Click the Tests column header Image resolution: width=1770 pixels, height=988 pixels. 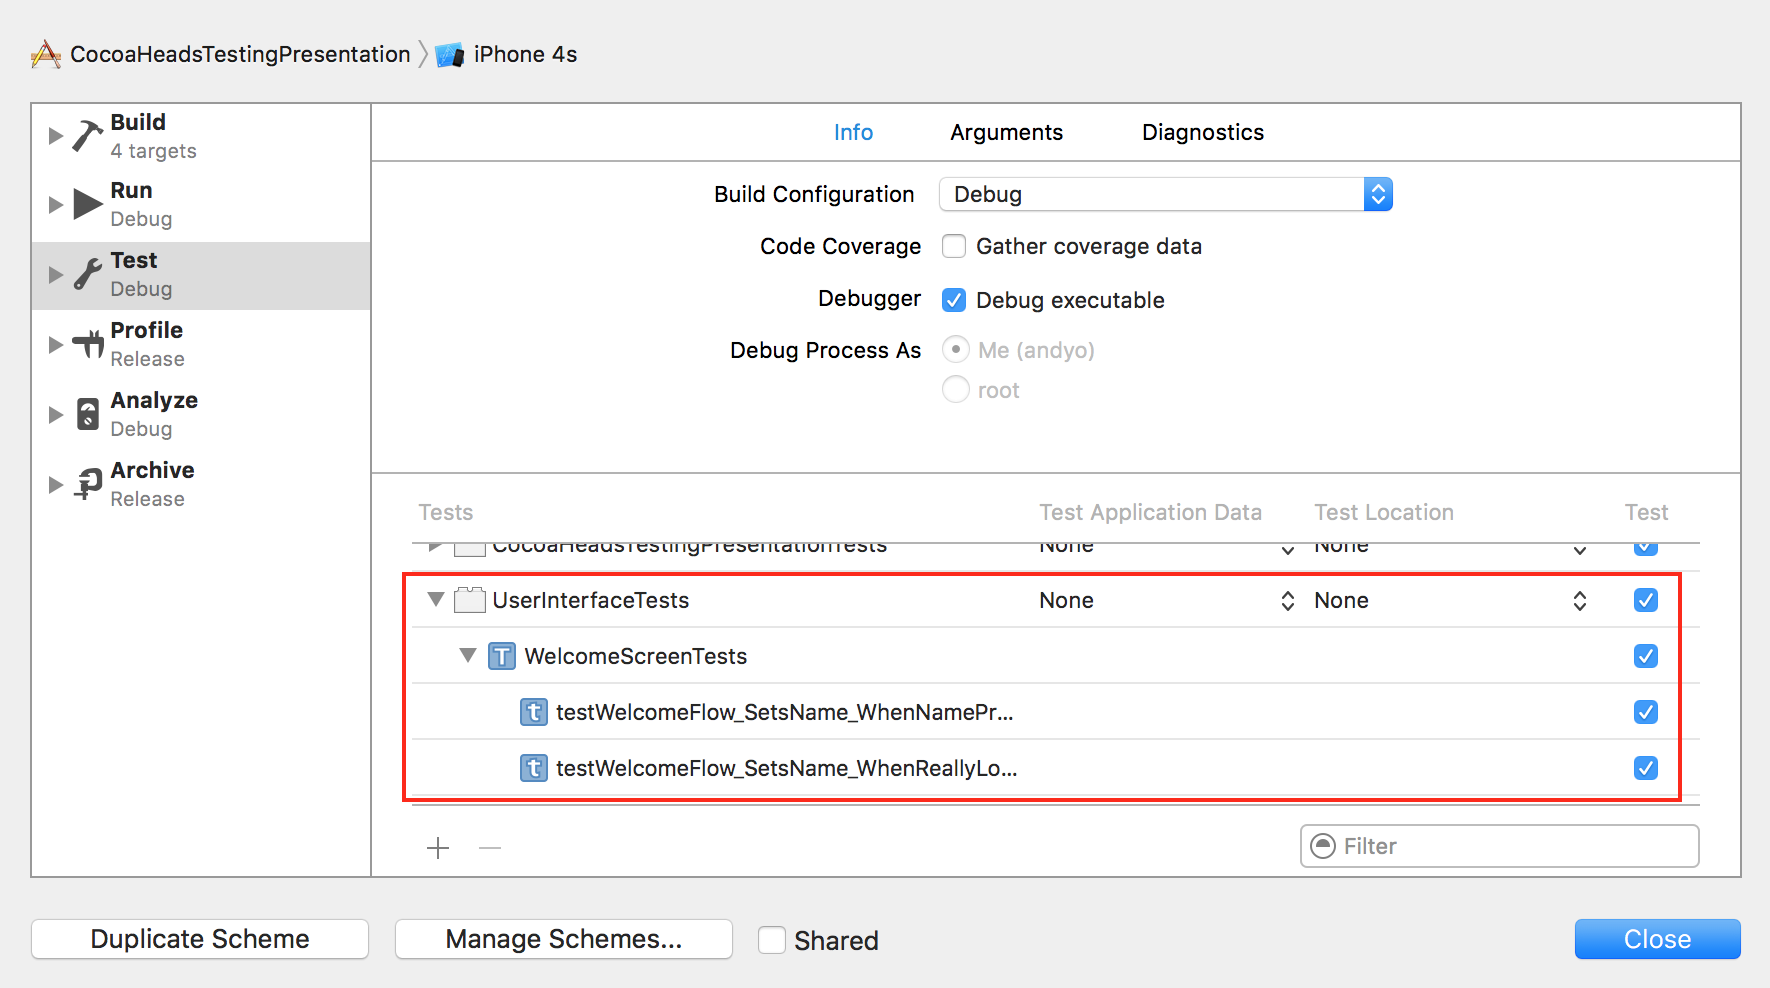[445, 512]
